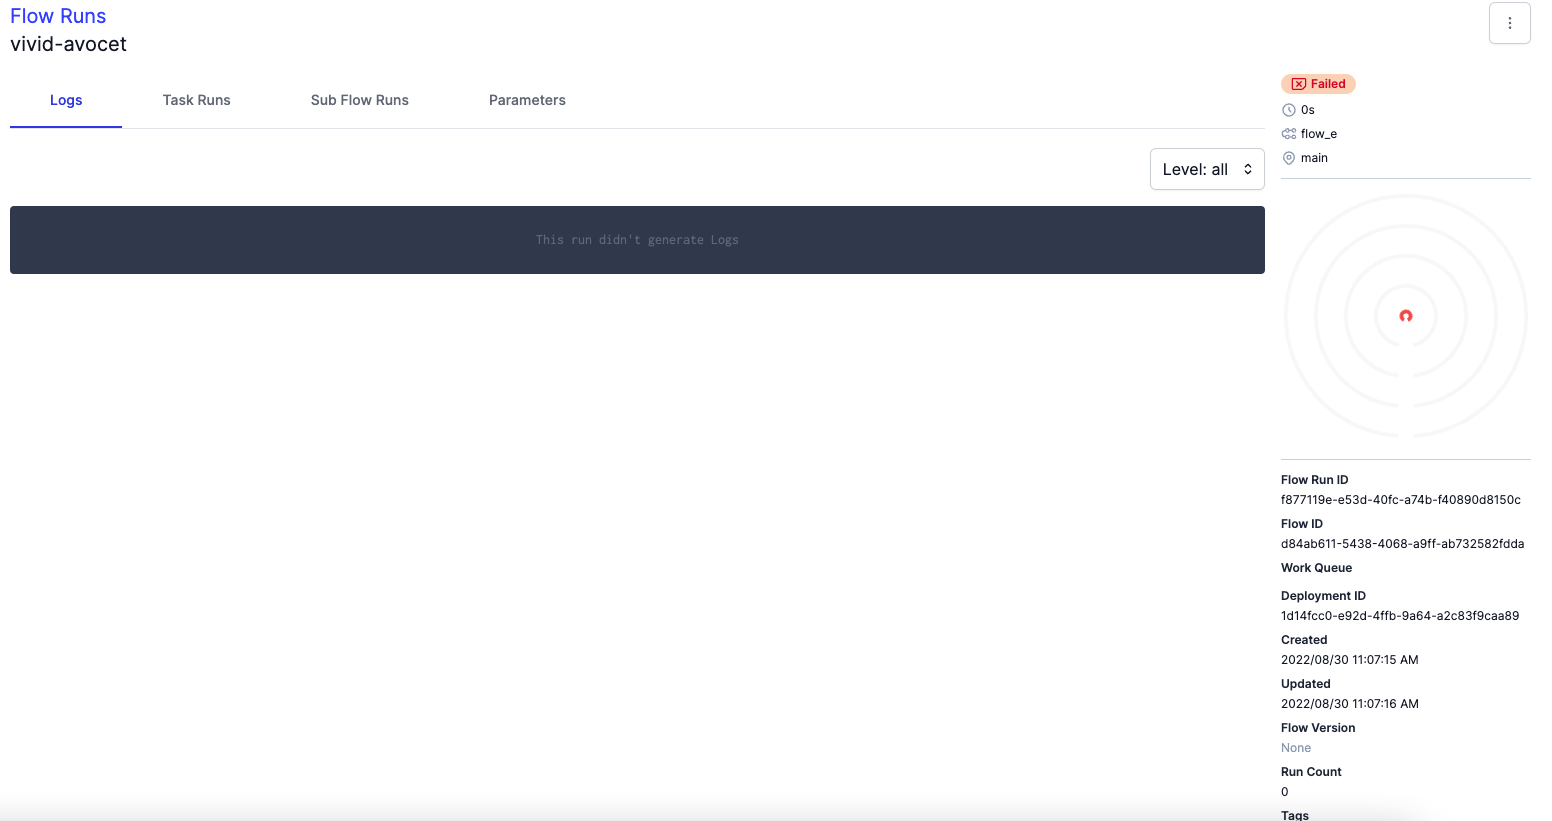Click the Flow Runs breadcrumb link

point(57,15)
